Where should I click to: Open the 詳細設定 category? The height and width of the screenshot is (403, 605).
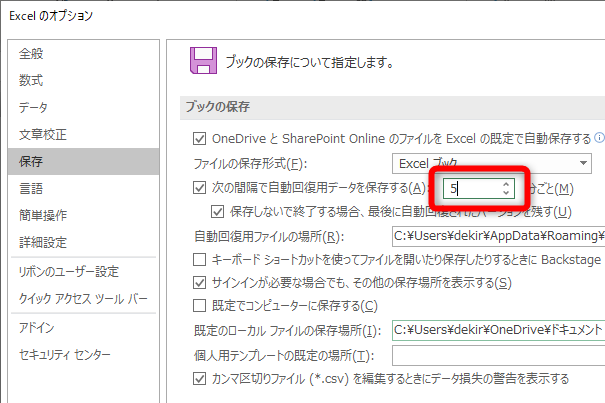click(43, 241)
